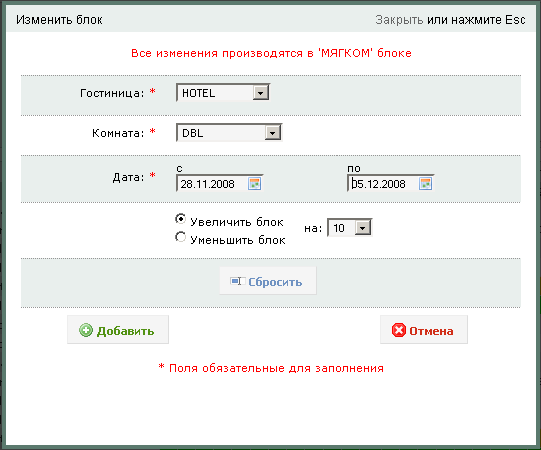This screenshot has height=450, width=541.
Task: Click red cross icon on Отмена
Action: (x=399, y=330)
